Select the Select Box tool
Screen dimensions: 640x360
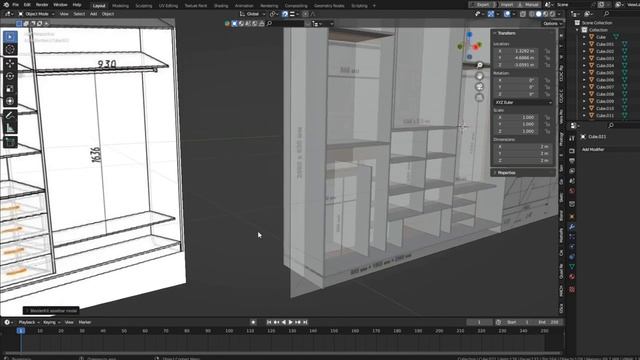tap(10, 37)
